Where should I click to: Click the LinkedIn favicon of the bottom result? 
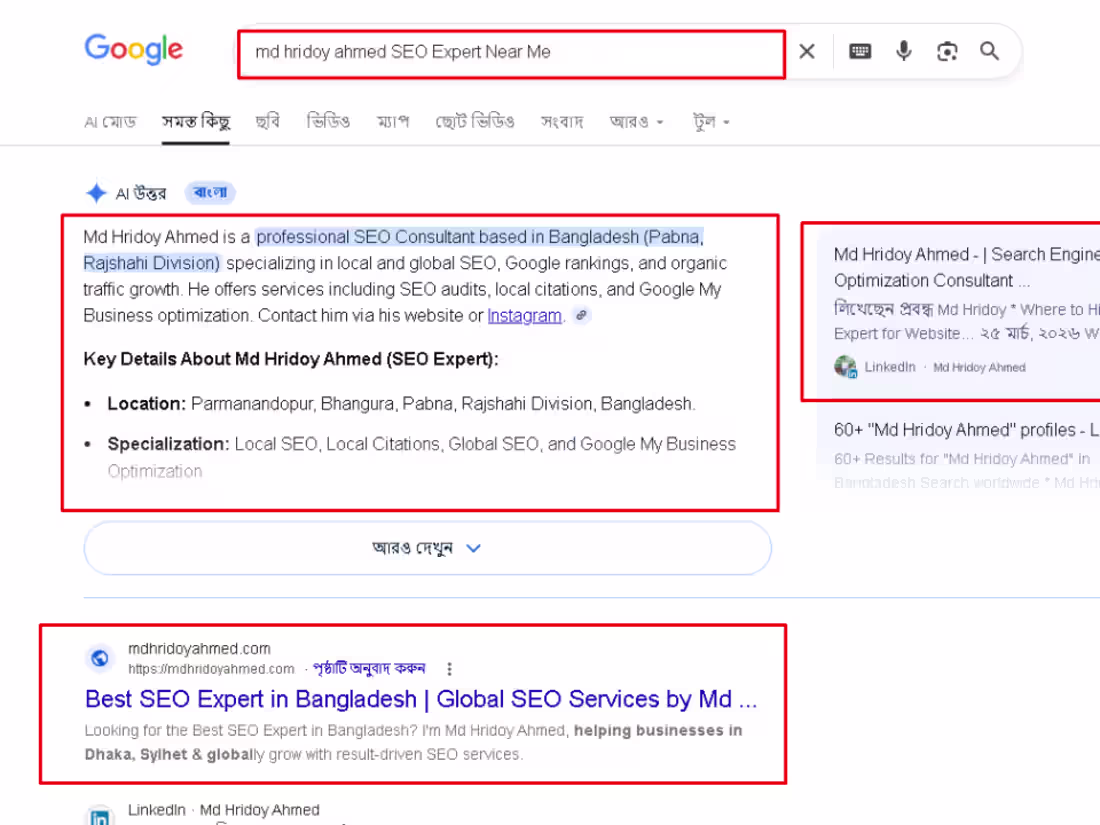click(x=100, y=816)
